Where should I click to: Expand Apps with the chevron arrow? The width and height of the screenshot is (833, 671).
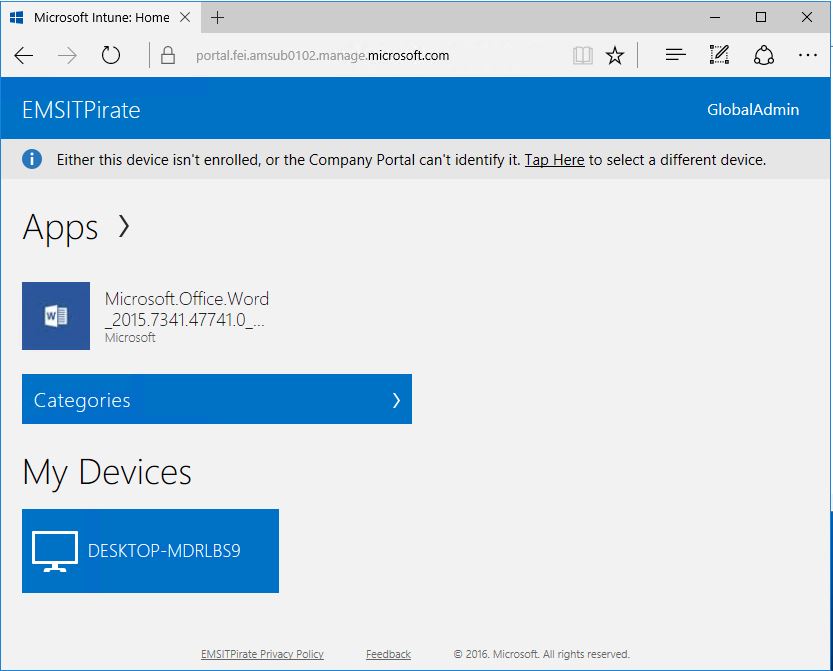click(x=124, y=226)
